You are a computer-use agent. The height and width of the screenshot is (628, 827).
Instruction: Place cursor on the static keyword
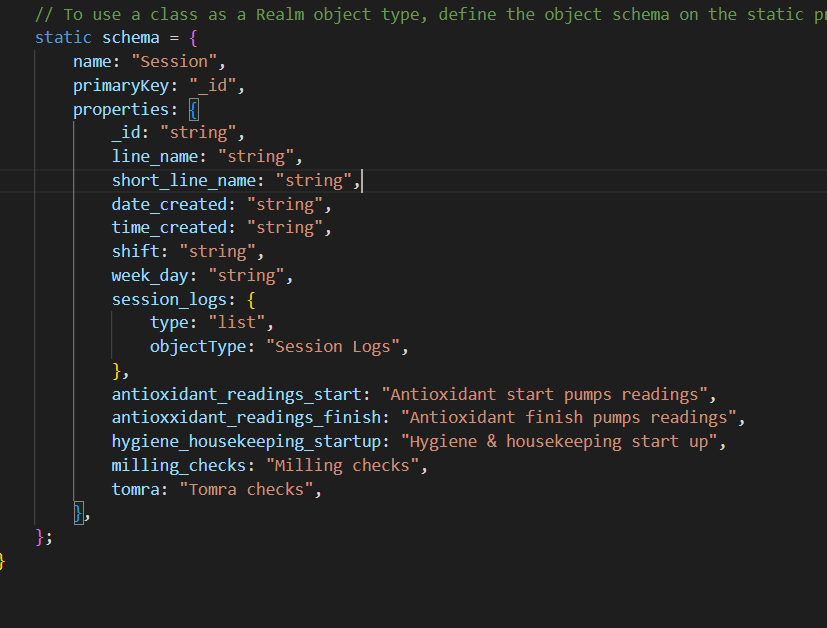[63, 37]
